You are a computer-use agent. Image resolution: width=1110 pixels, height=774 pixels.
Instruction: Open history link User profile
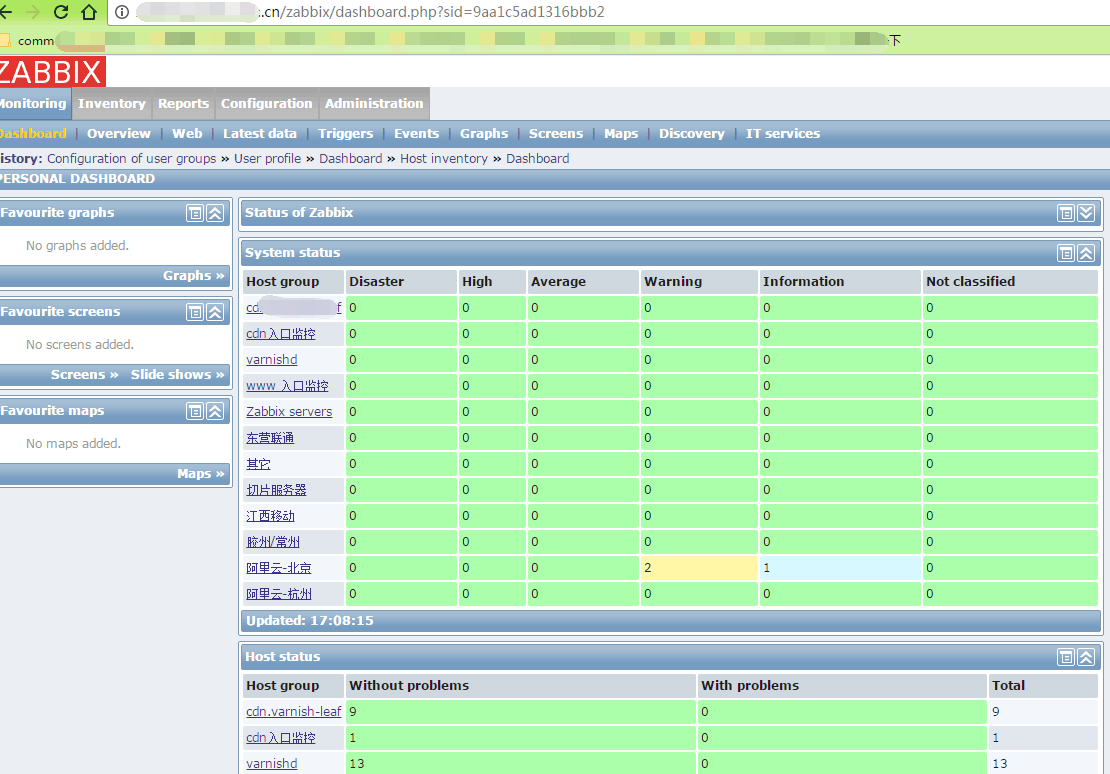click(x=268, y=159)
